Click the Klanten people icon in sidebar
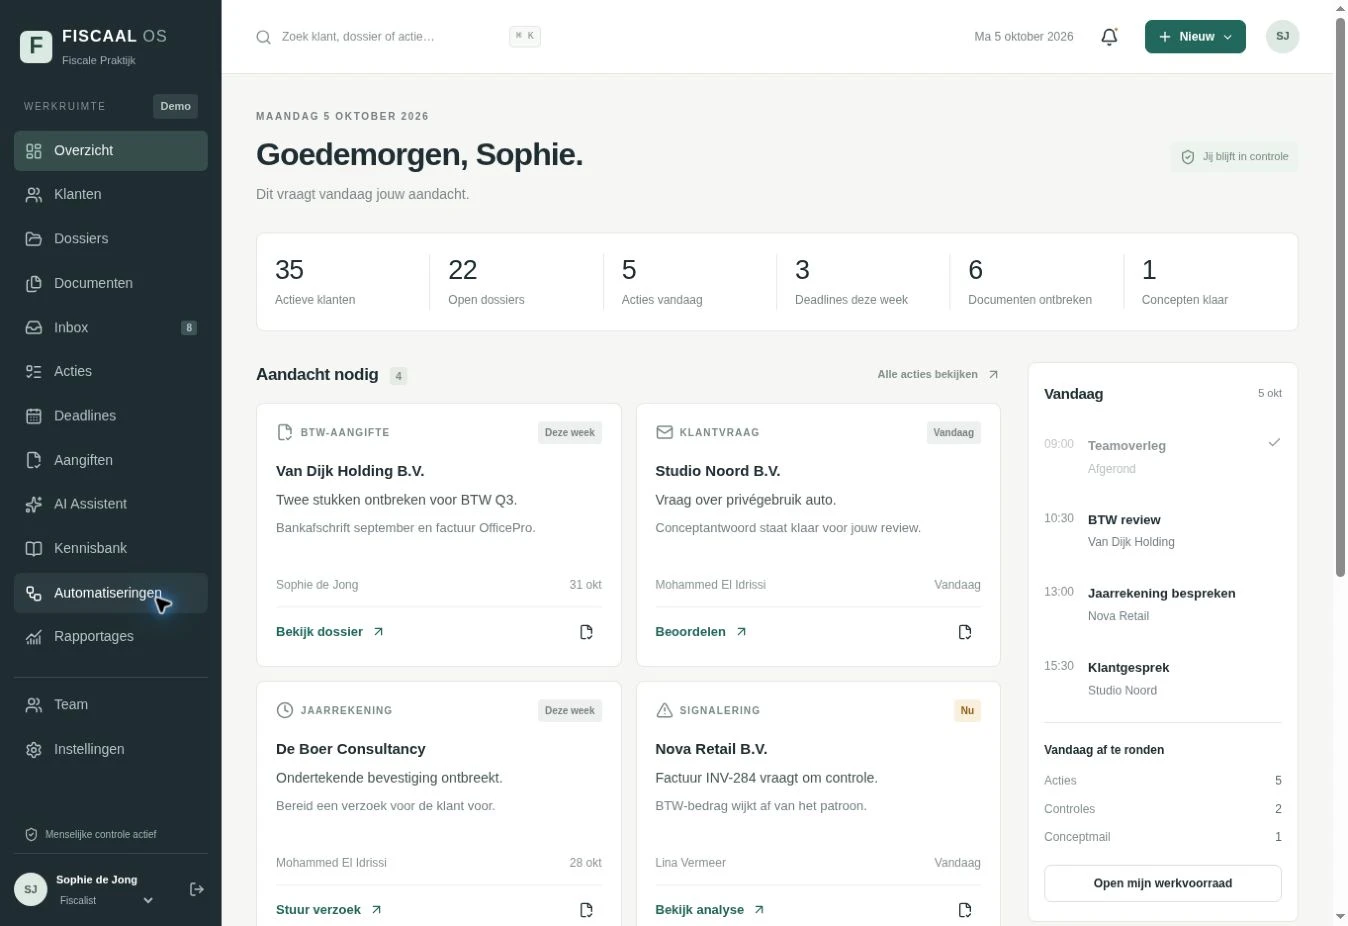The width and height of the screenshot is (1348, 926). pos(34,195)
